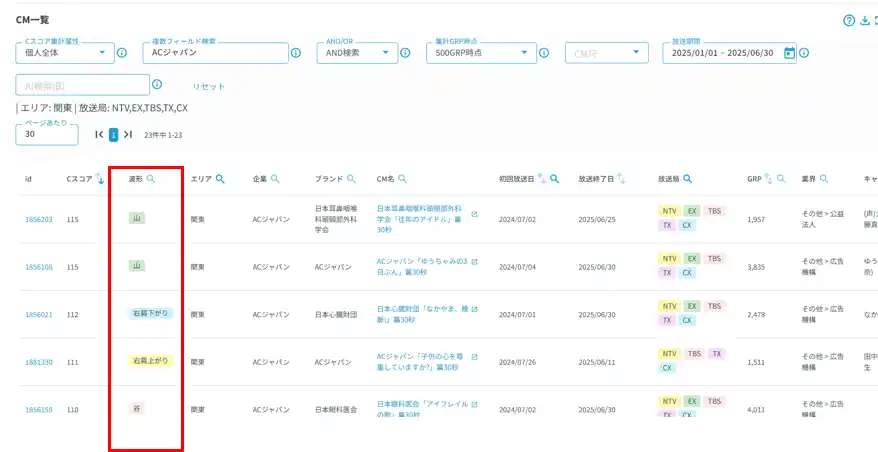Open id link 1856021
Screen dimensions: 878x452
click(39, 314)
